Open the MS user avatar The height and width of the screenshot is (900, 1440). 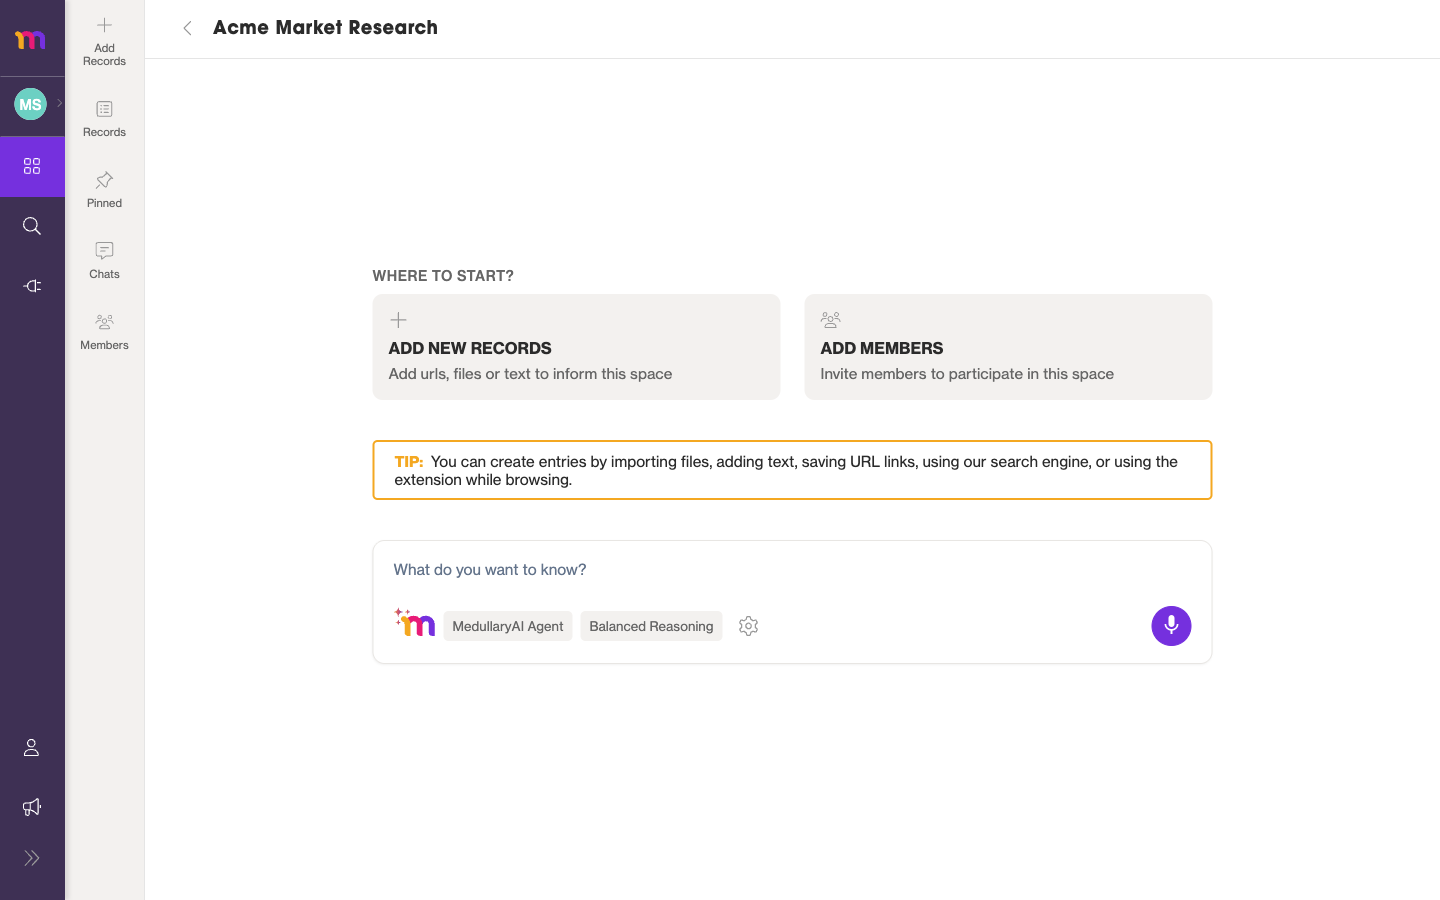(x=30, y=104)
